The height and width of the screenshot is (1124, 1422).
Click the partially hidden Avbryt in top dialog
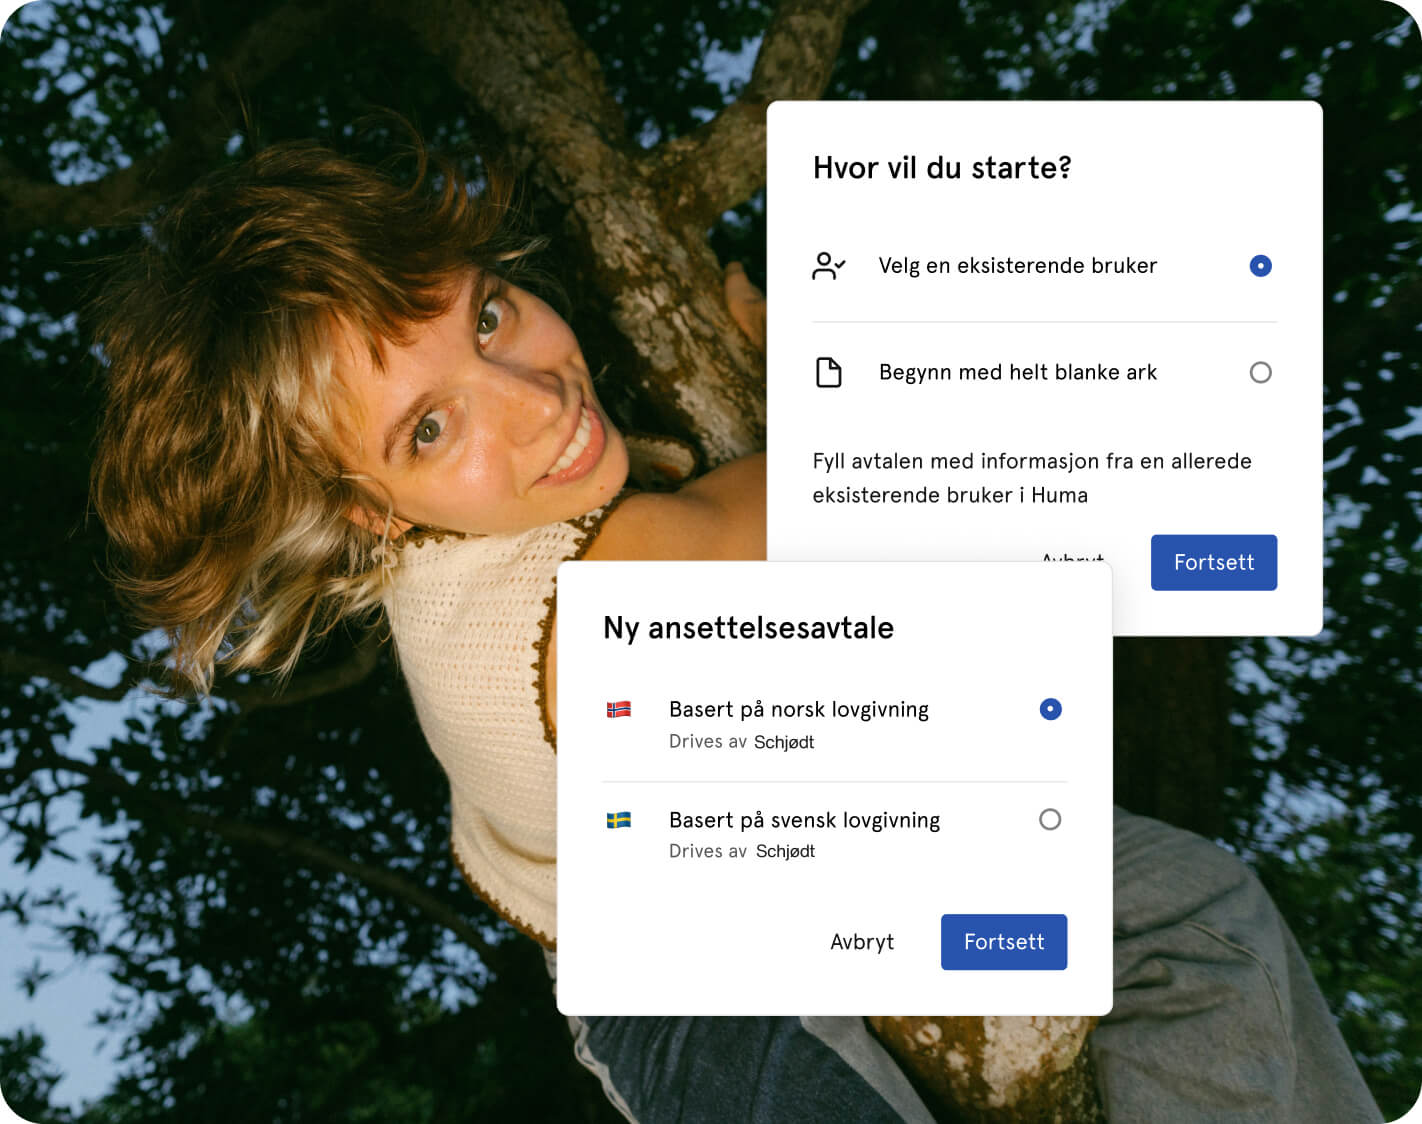tap(1072, 556)
